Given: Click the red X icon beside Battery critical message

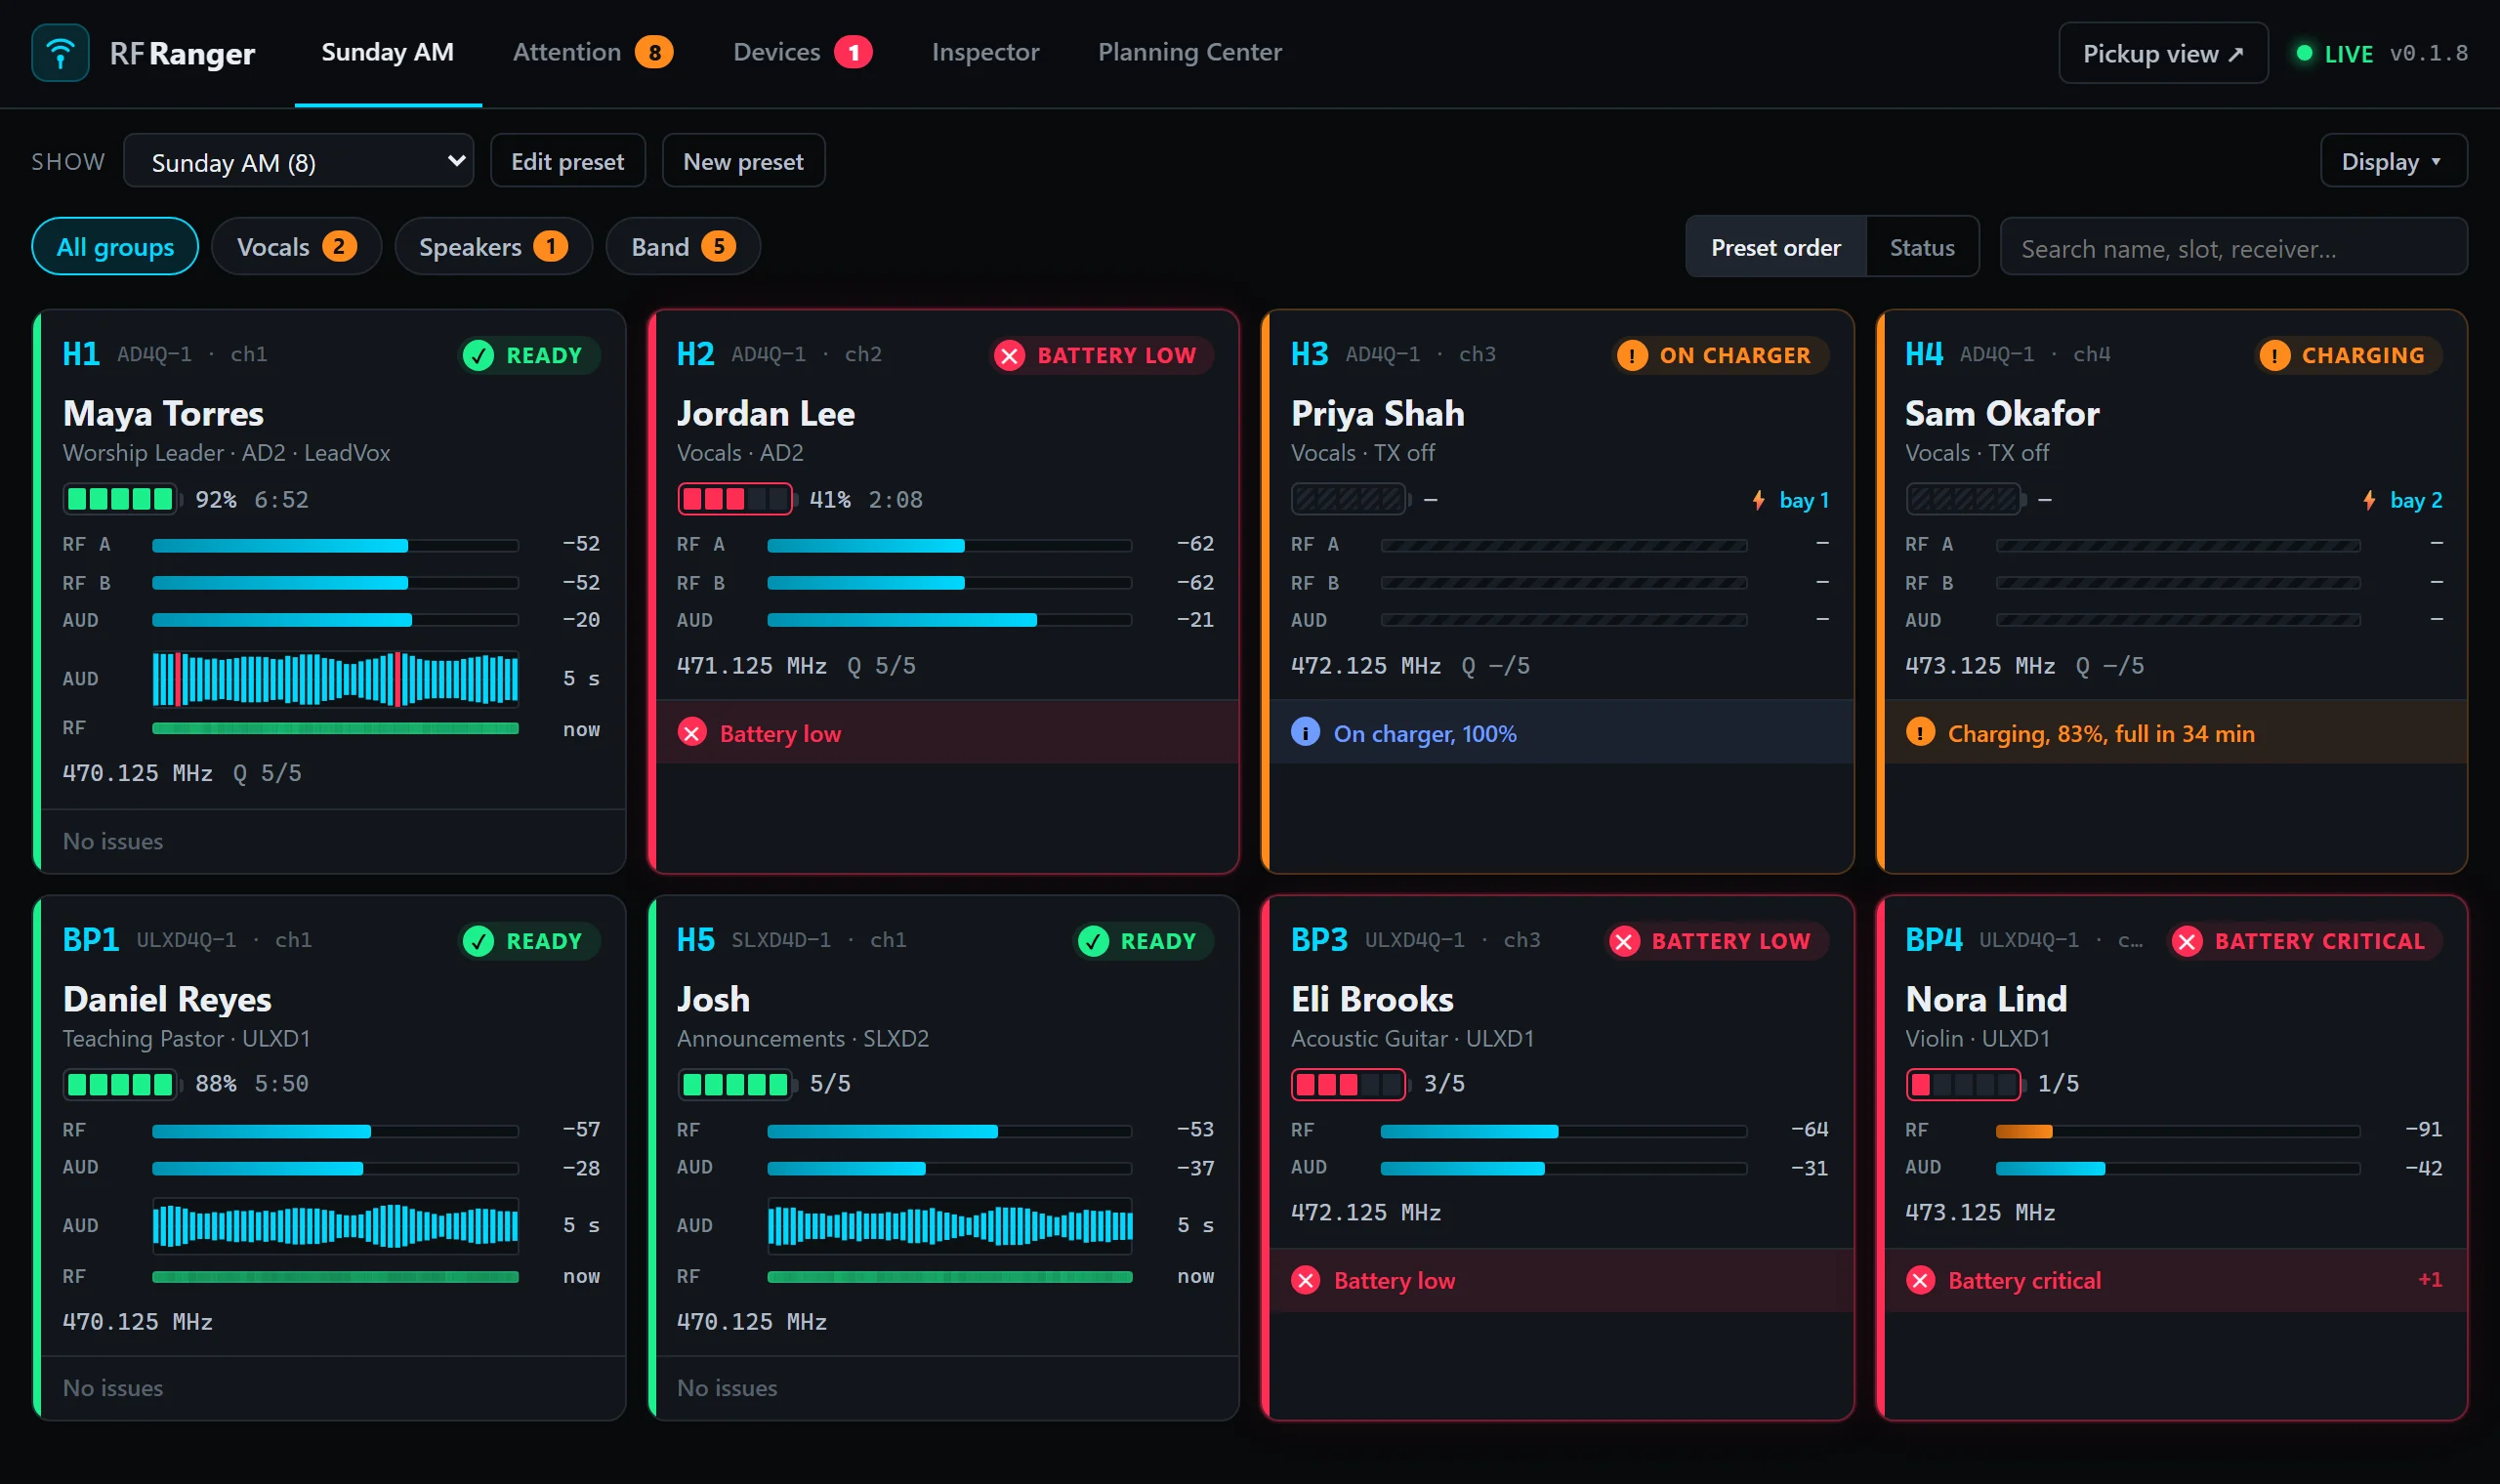Looking at the screenshot, I should [1919, 1280].
